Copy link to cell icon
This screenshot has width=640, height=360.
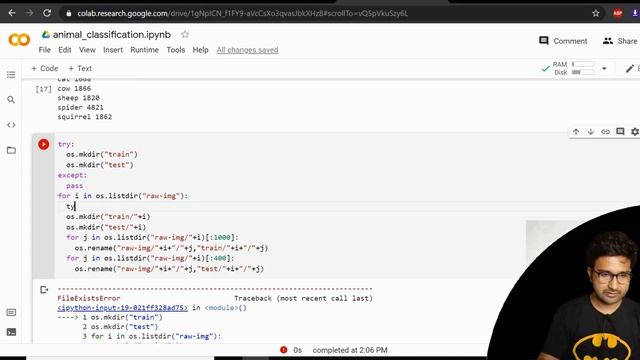click(605, 131)
